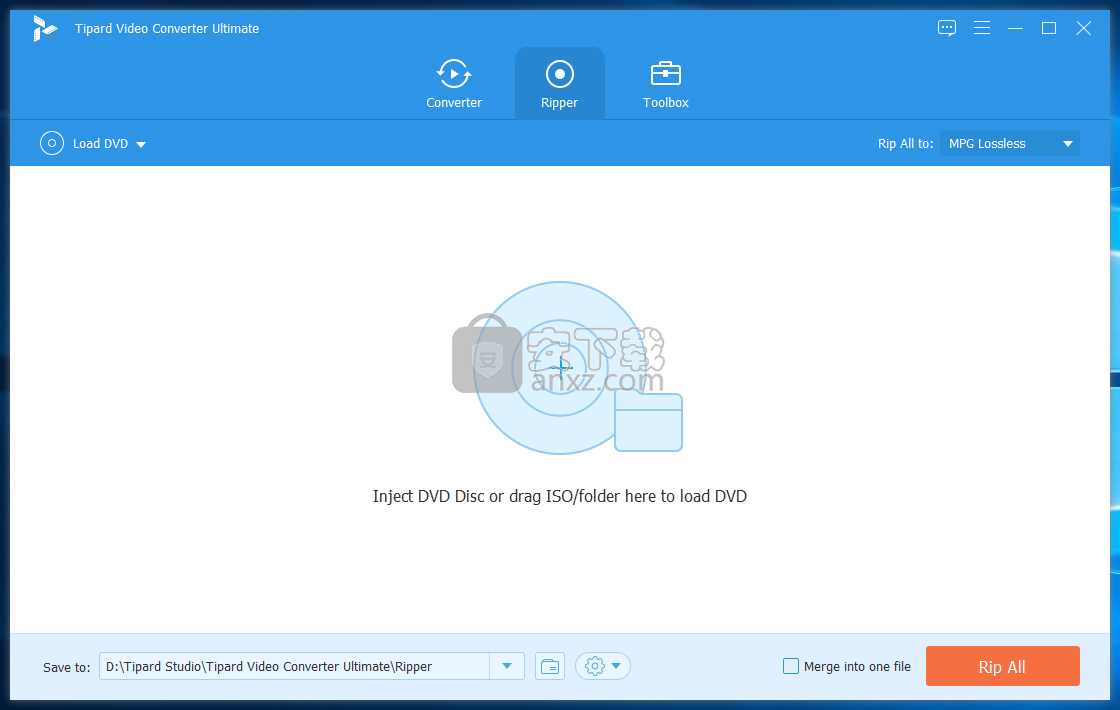Open the feedback chat bubble icon
Viewport: 1120px width, 710px height.
(947, 28)
